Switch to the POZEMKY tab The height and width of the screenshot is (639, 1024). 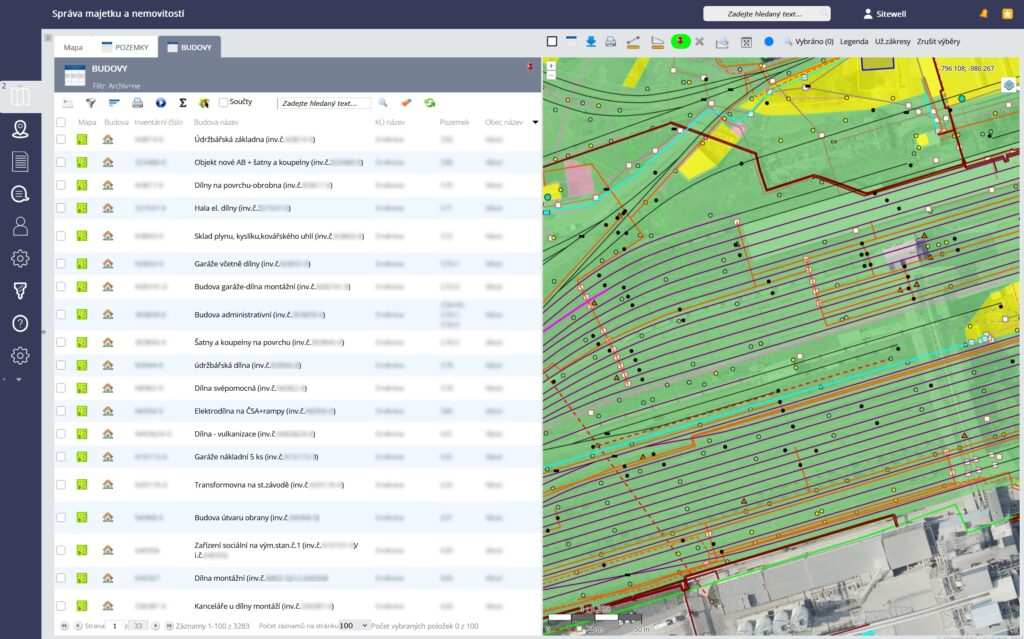[x=125, y=47]
